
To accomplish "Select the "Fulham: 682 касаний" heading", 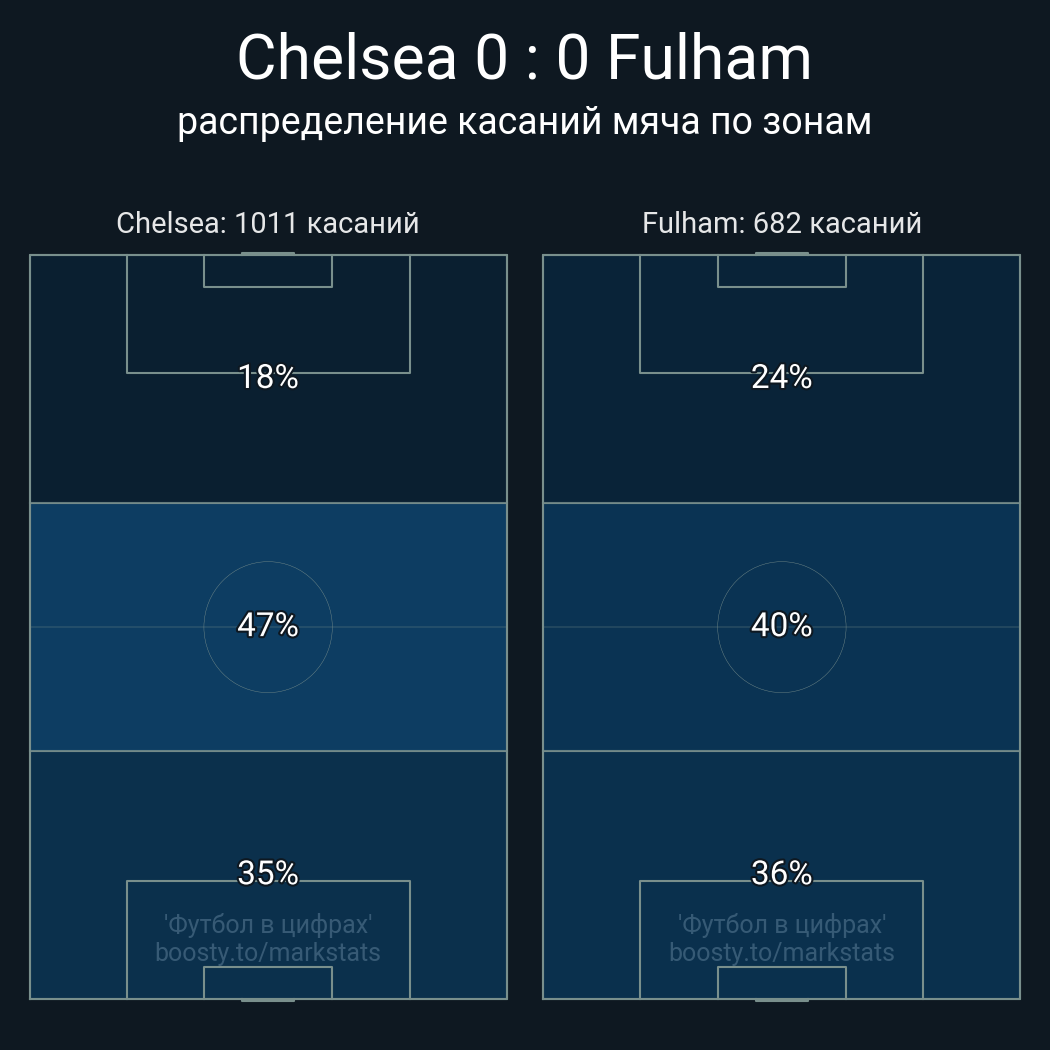I will click(781, 223).
